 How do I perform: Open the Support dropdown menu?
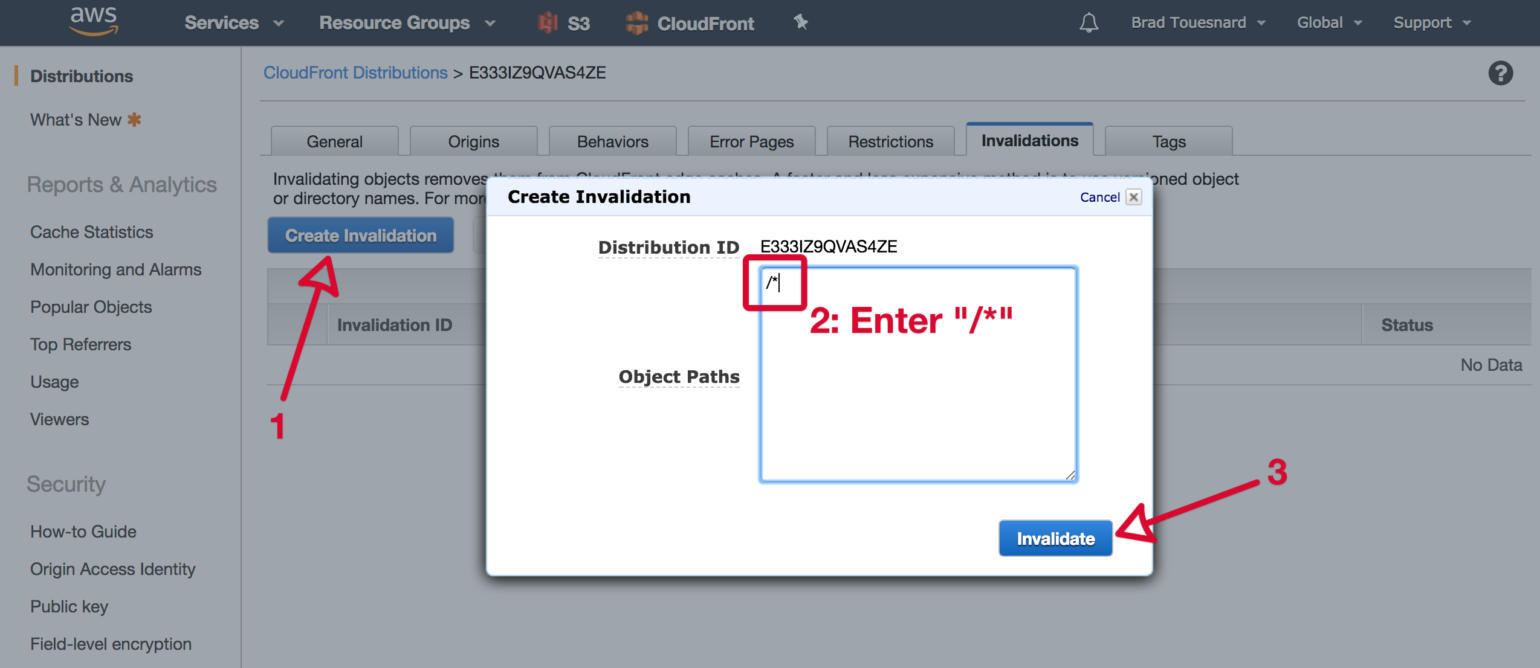pyautogui.click(x=1432, y=22)
